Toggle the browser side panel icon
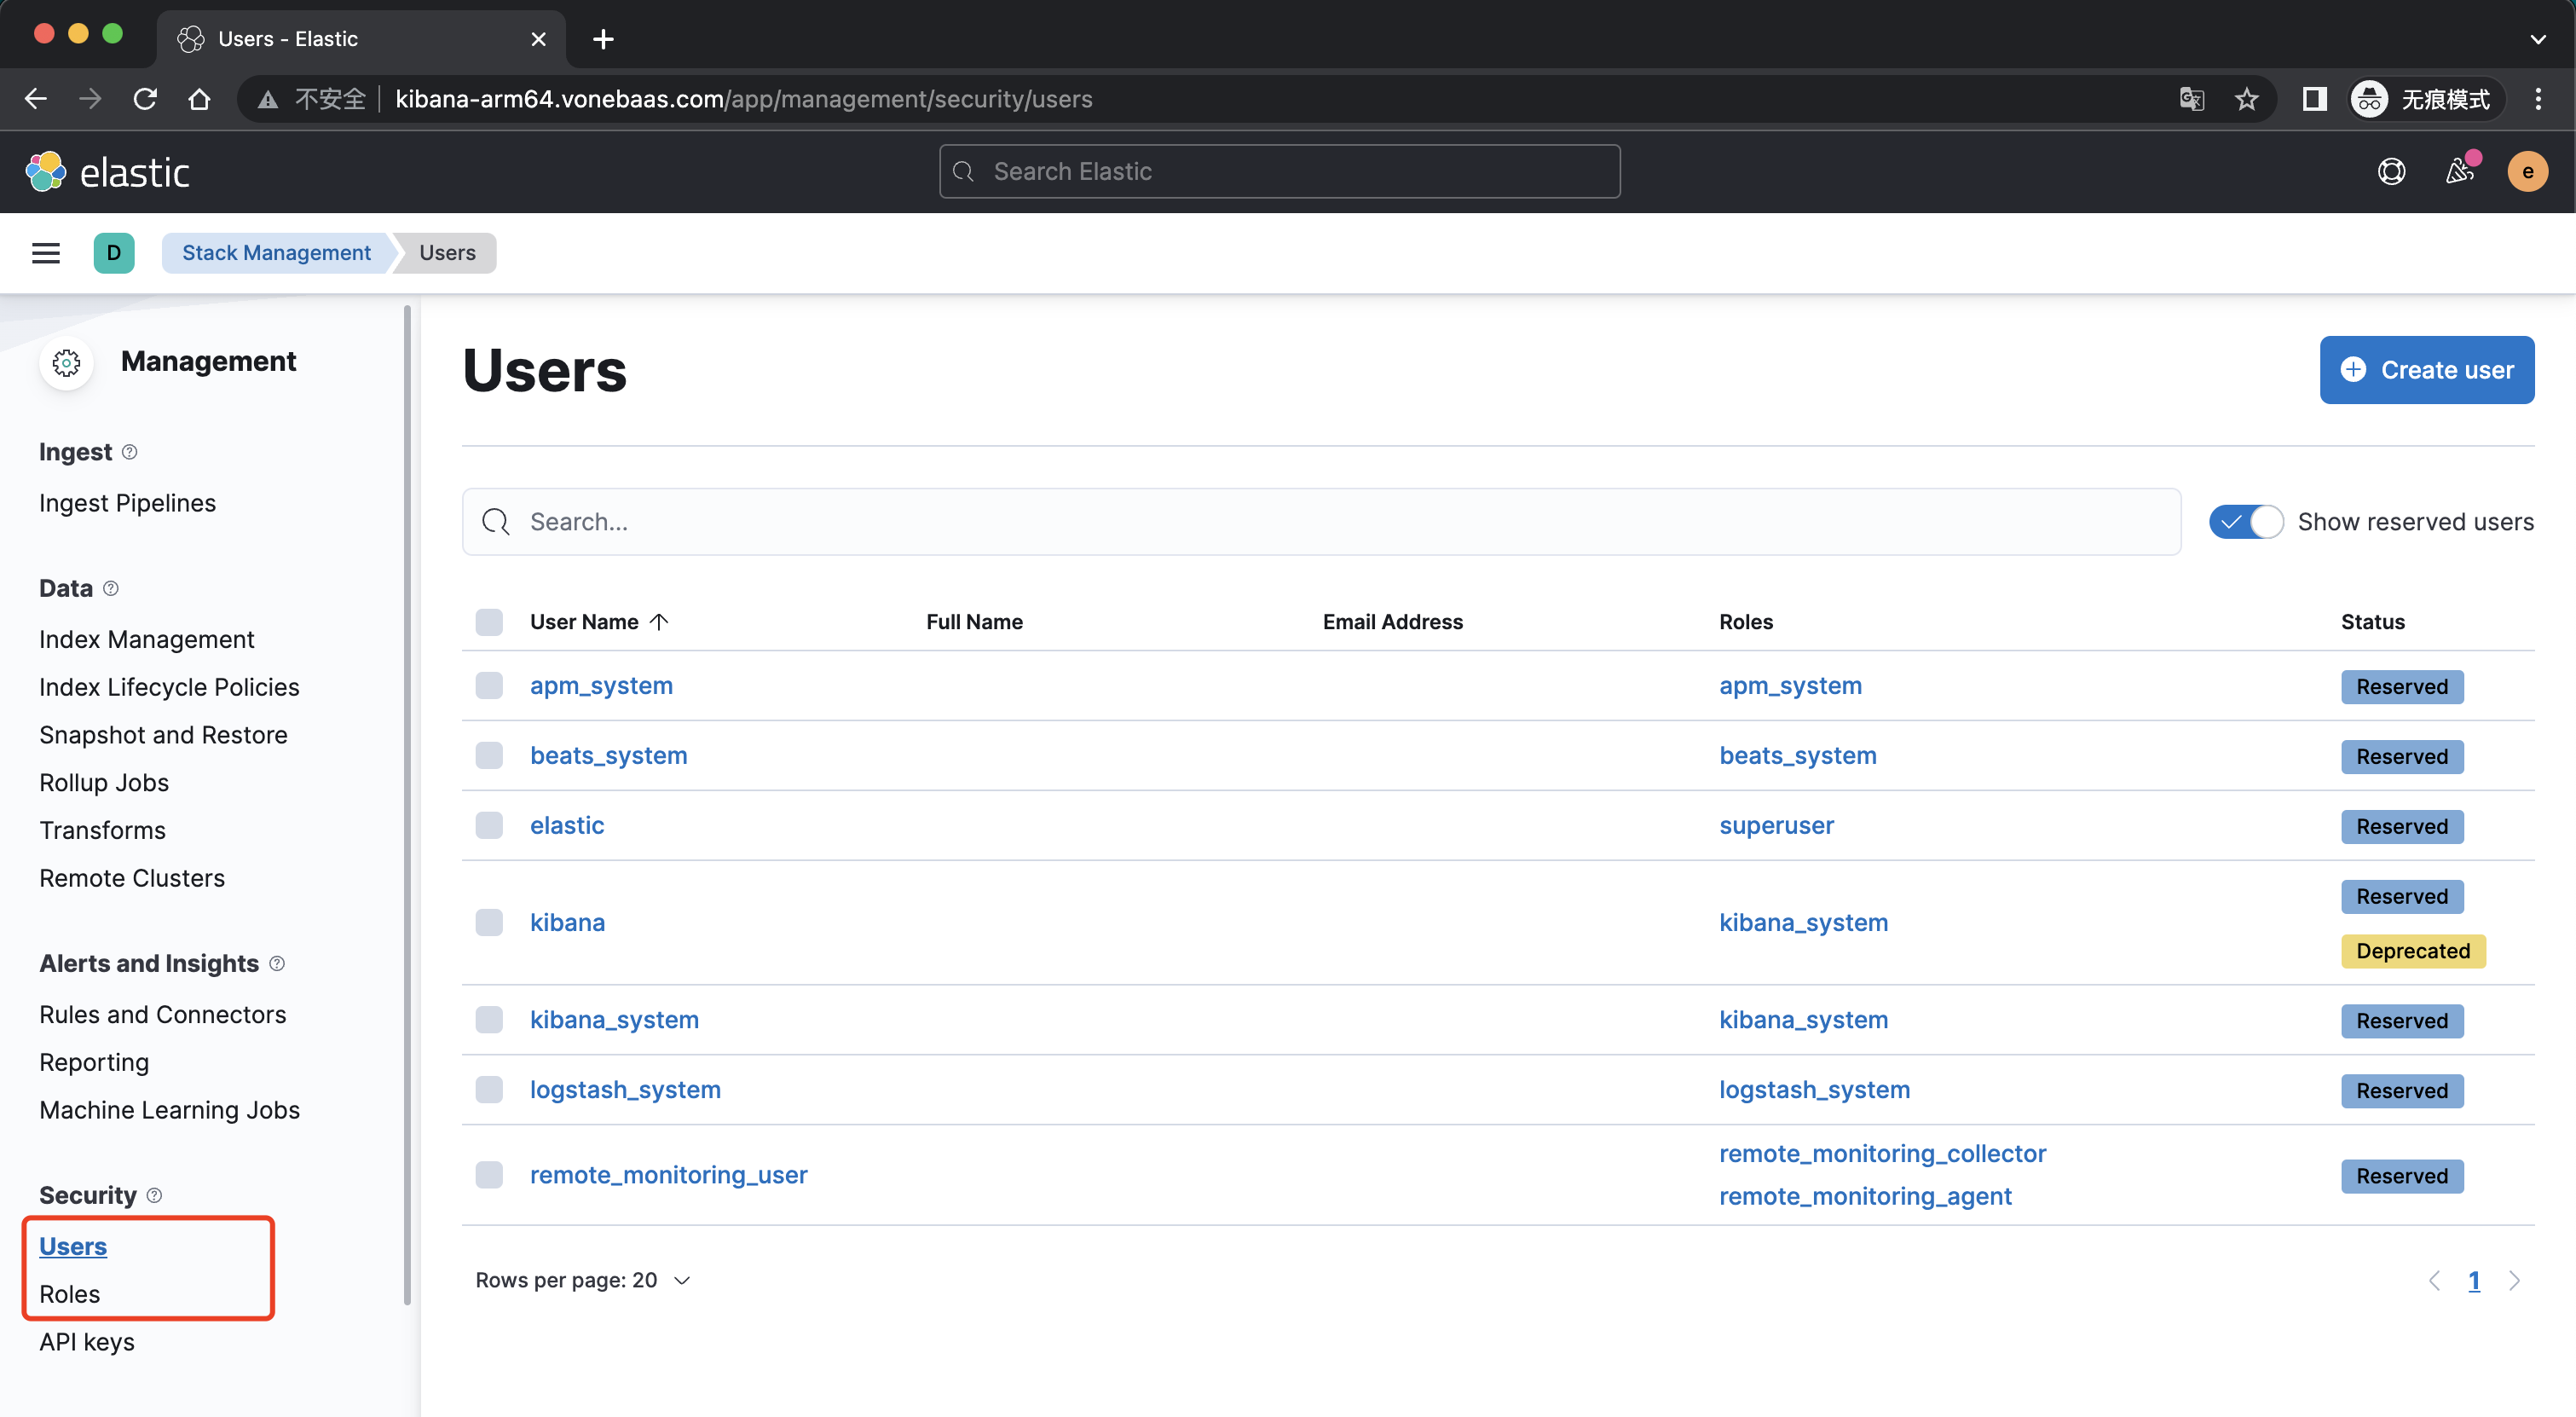This screenshot has height=1417, width=2576. point(2314,99)
